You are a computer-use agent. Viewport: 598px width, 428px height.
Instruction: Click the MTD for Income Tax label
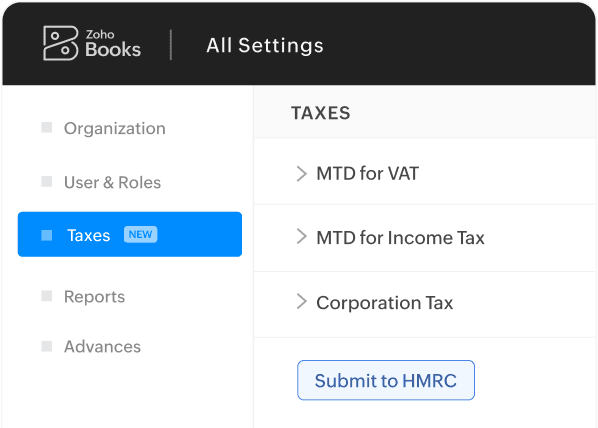point(400,238)
